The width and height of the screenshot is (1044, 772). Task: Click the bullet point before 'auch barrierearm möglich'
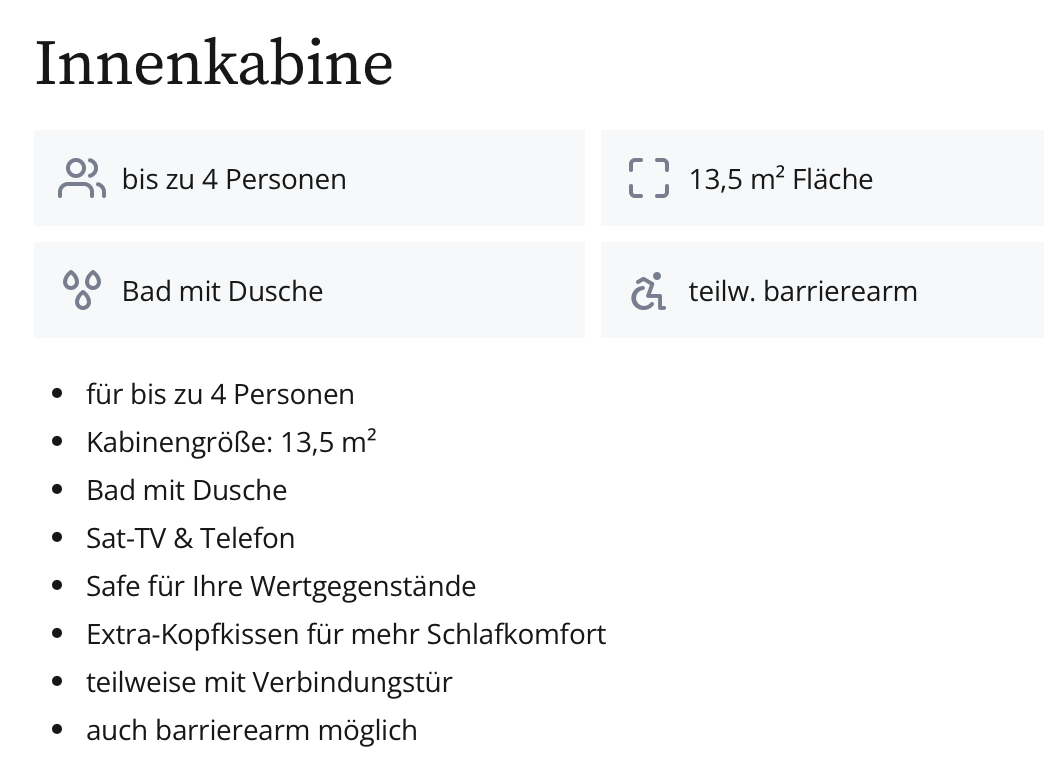(x=57, y=731)
